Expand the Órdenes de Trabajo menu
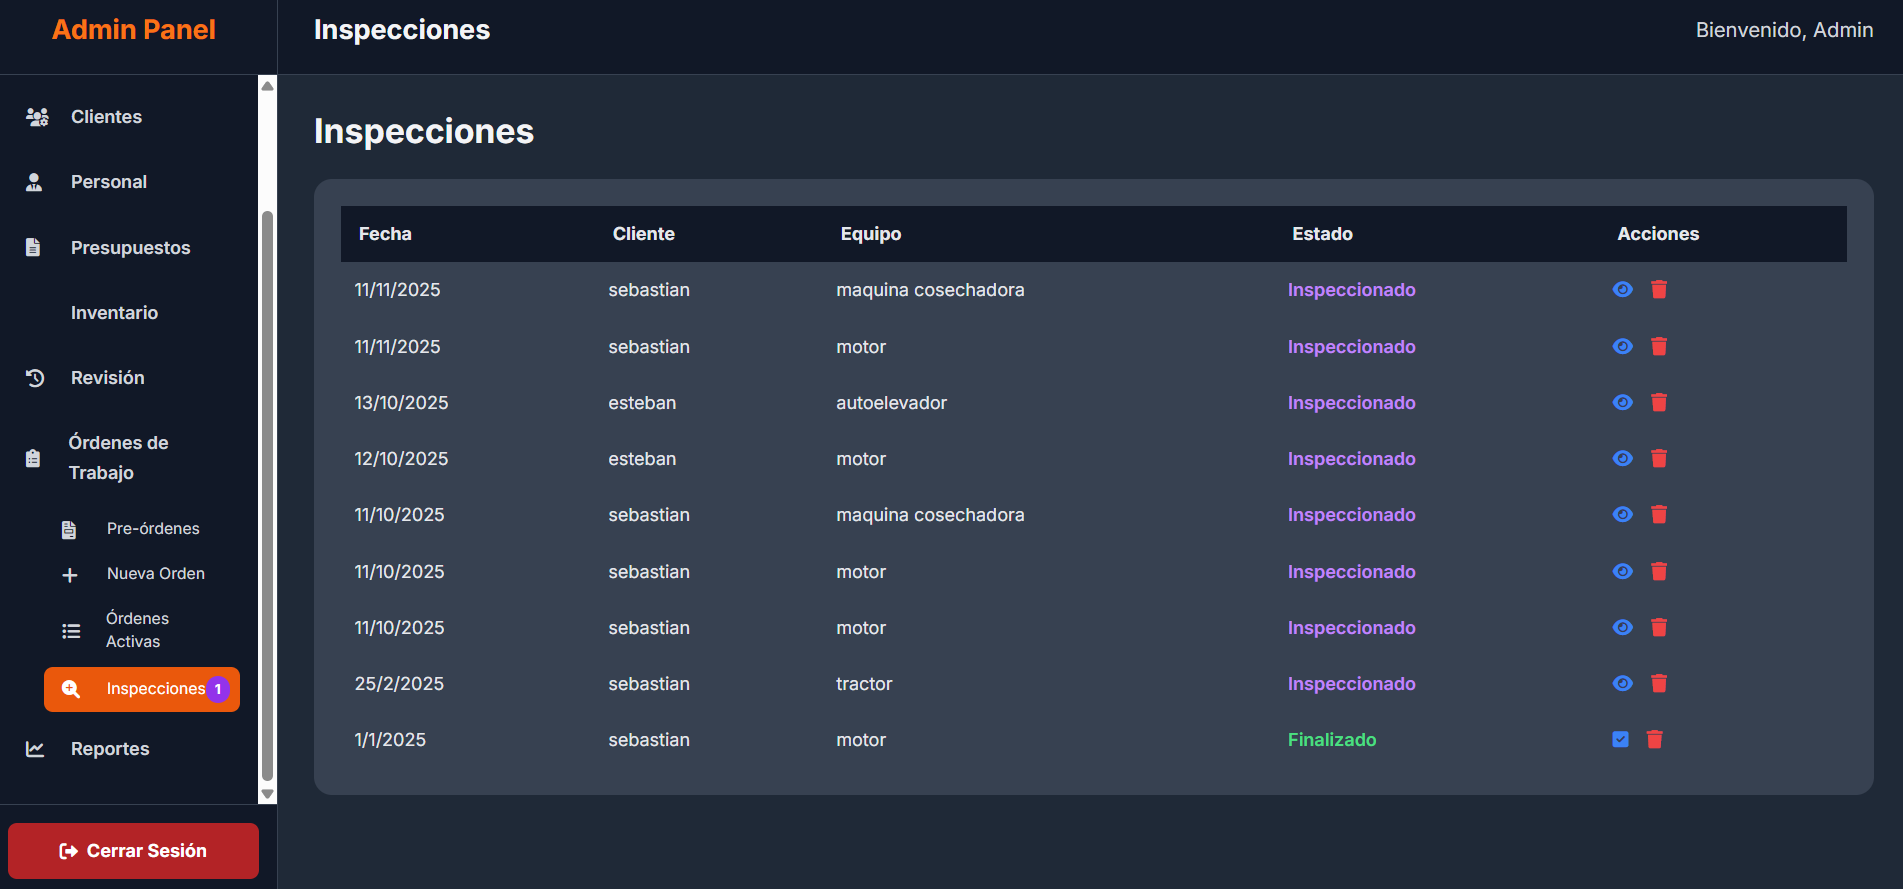This screenshot has height=889, width=1903. (x=118, y=457)
